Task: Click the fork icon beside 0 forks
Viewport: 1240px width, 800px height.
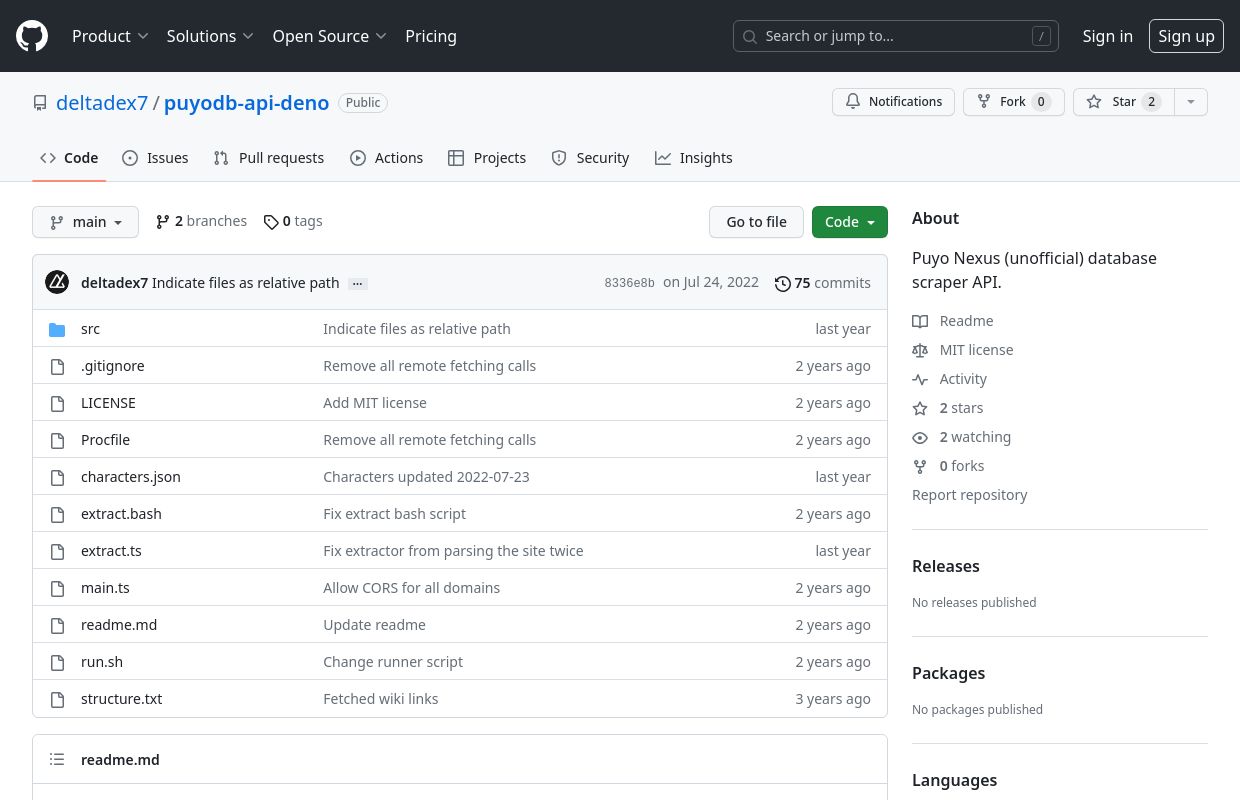Action: pyautogui.click(x=920, y=466)
